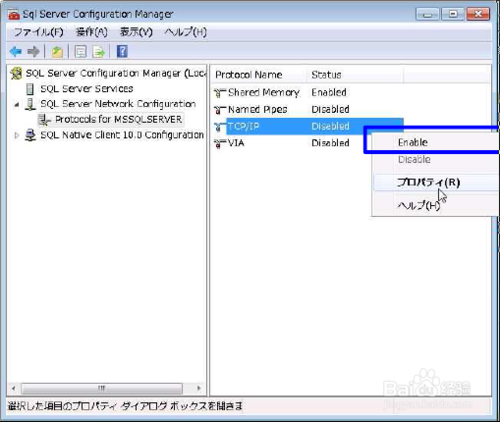The image size is (500, 422).
Task: Select SQL Server Configuration Manager root node
Action: 116,73
